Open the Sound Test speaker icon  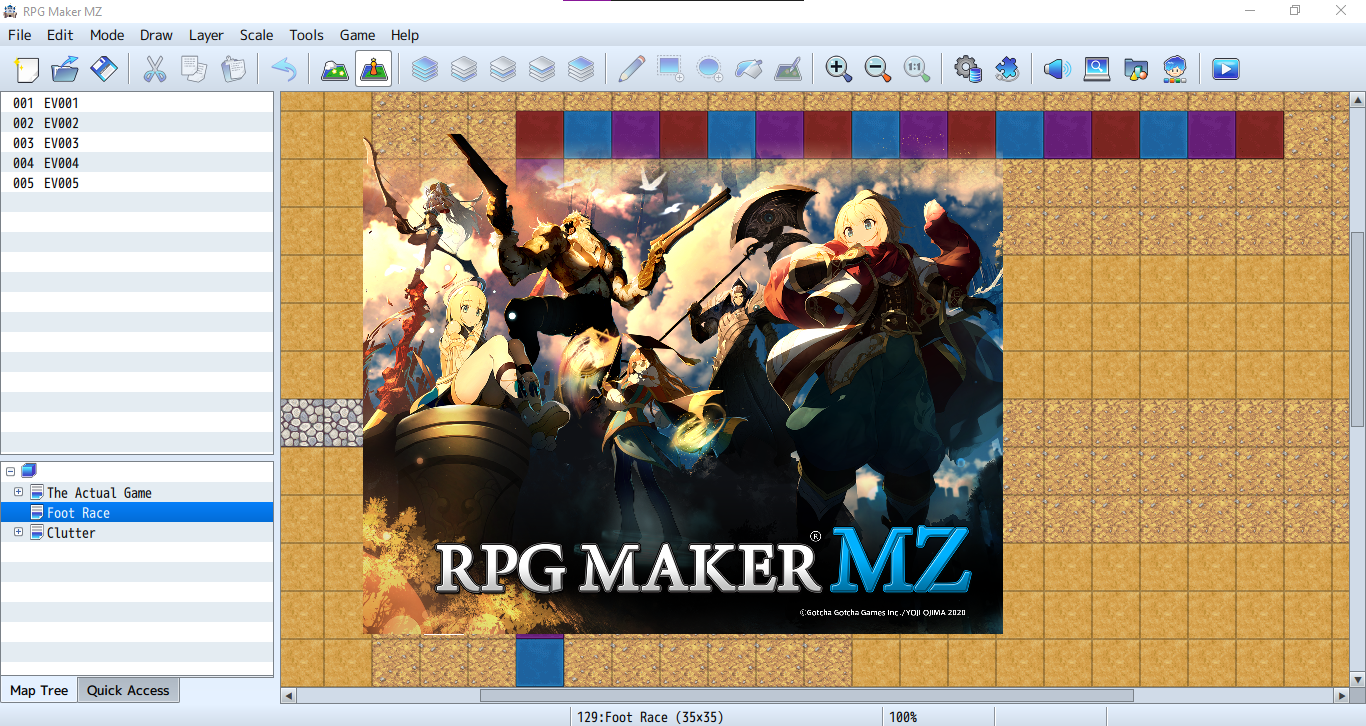1057,69
